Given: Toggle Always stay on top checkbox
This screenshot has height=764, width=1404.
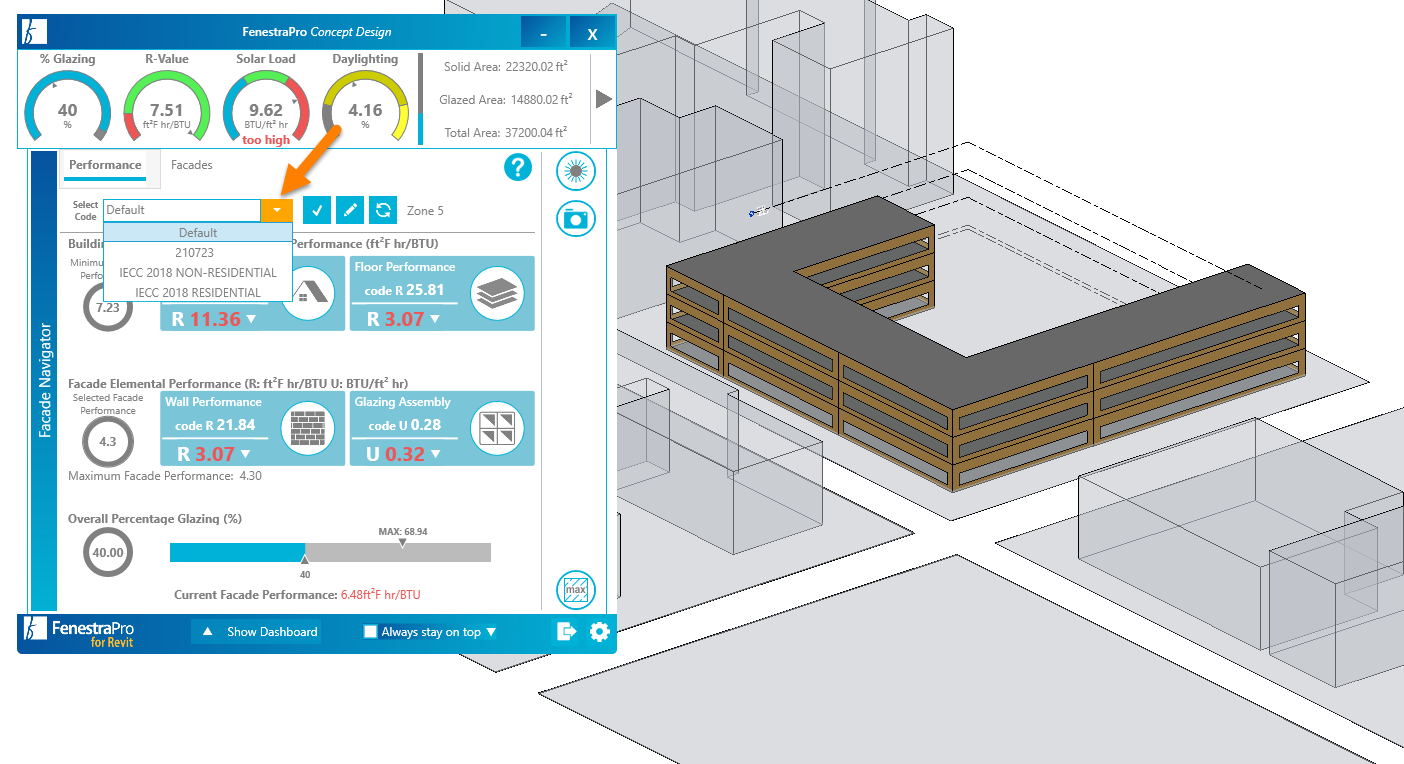Looking at the screenshot, I should point(370,632).
